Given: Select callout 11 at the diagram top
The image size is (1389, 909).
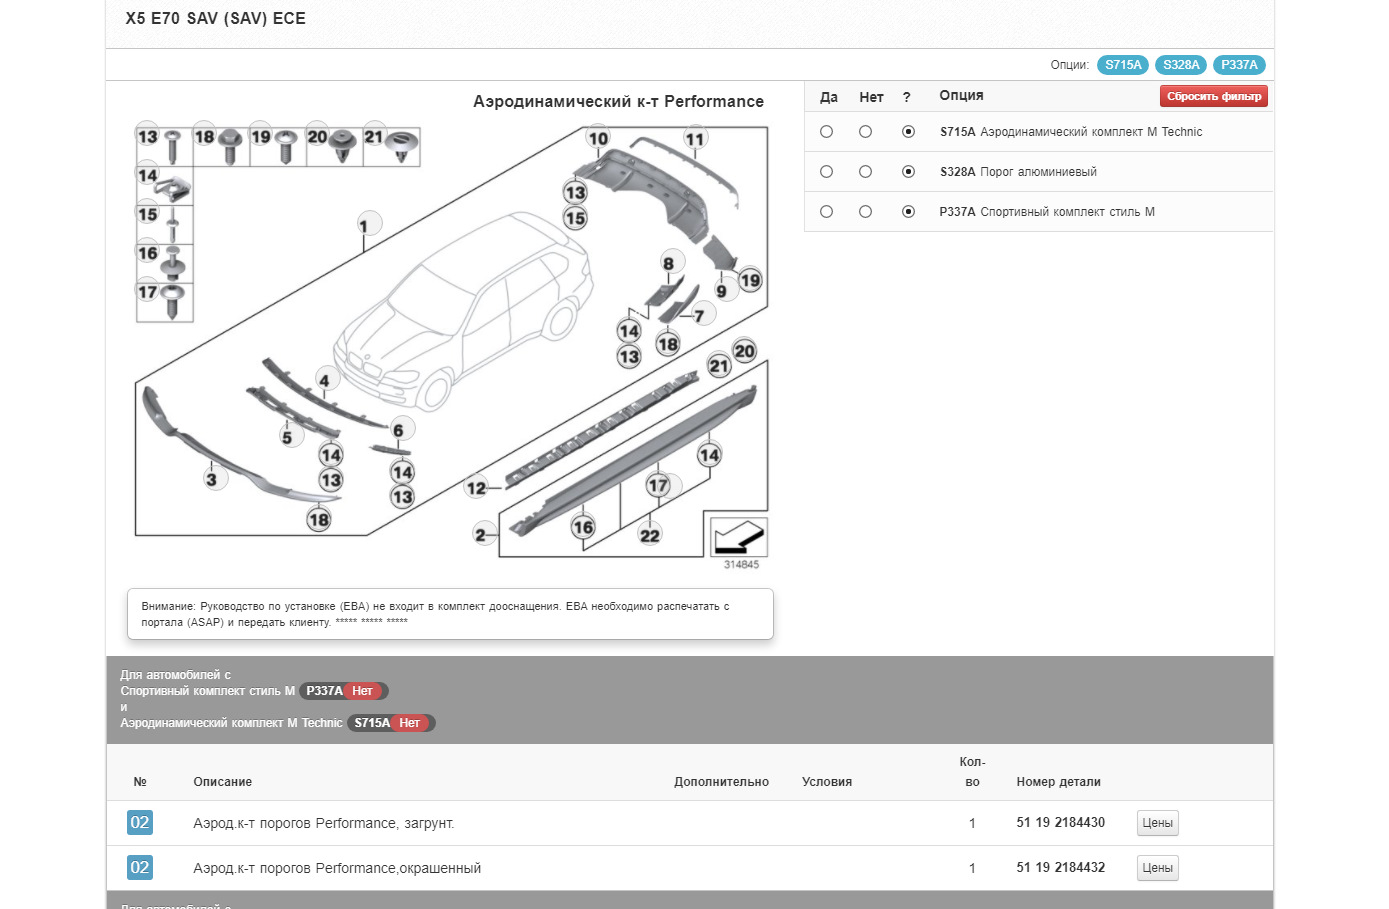Looking at the screenshot, I should (x=695, y=139).
